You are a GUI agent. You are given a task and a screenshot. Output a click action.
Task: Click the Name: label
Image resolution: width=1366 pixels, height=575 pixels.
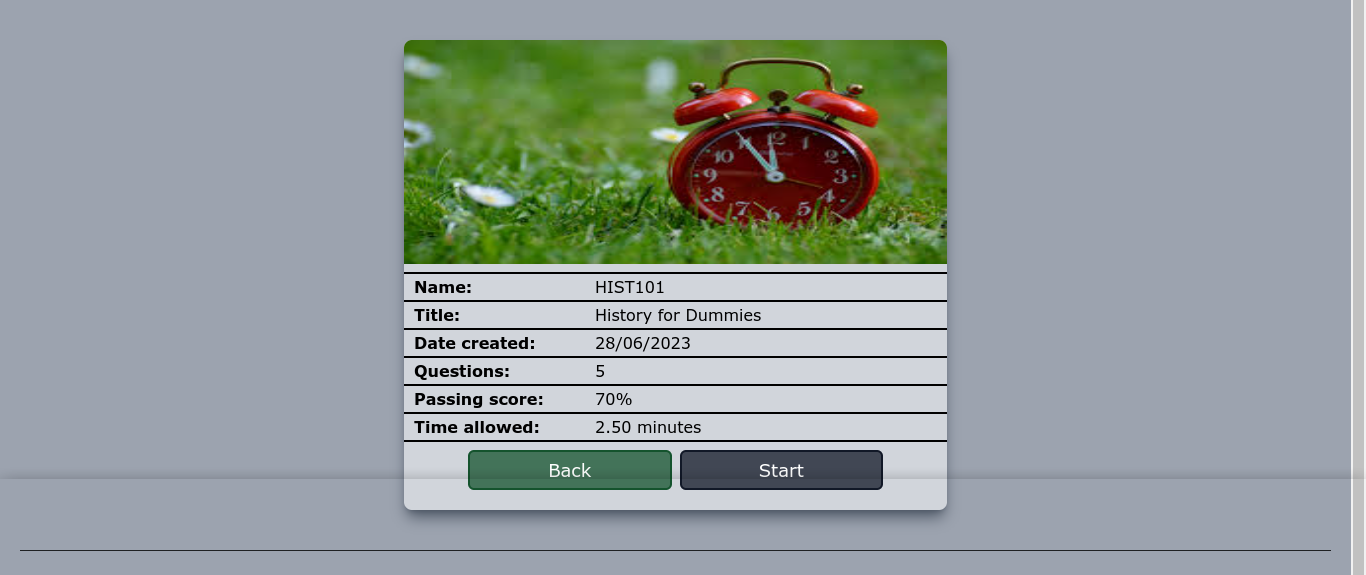click(442, 288)
